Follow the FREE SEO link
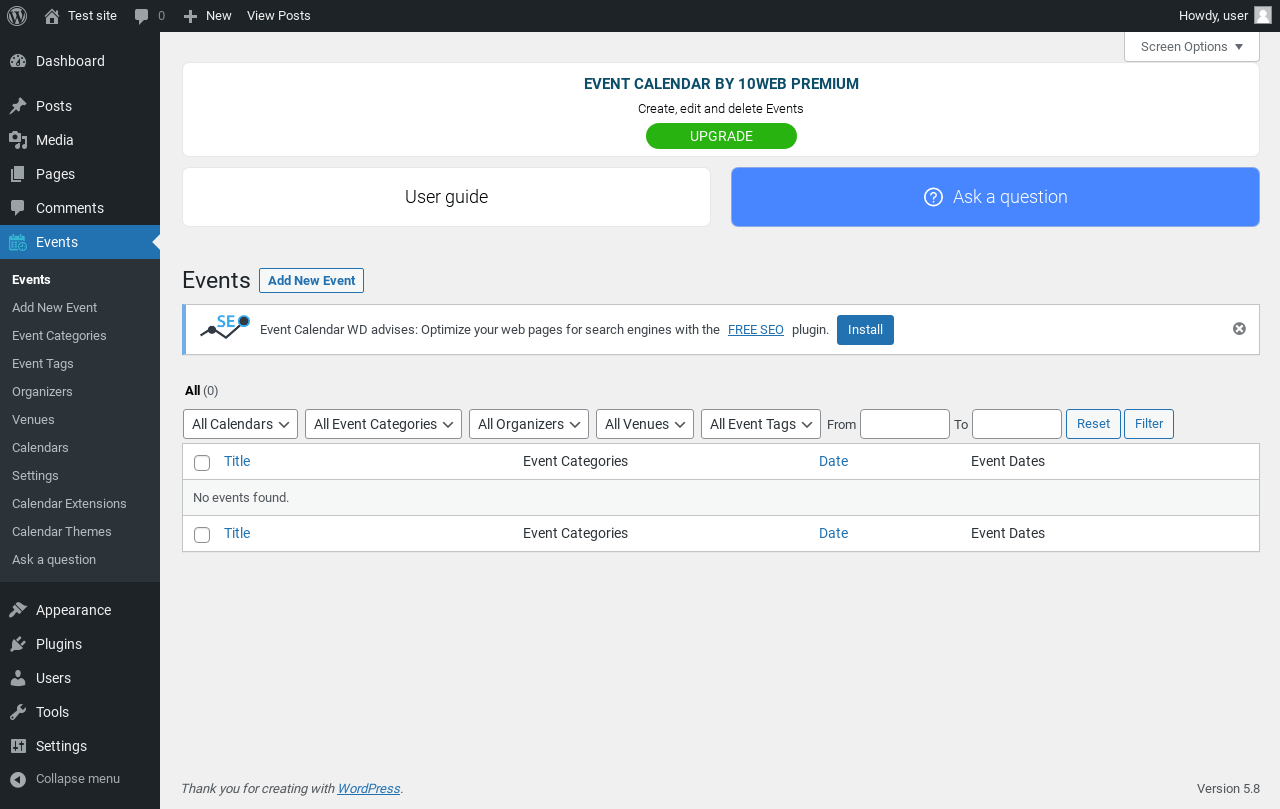This screenshot has height=809, width=1280. 756,330
